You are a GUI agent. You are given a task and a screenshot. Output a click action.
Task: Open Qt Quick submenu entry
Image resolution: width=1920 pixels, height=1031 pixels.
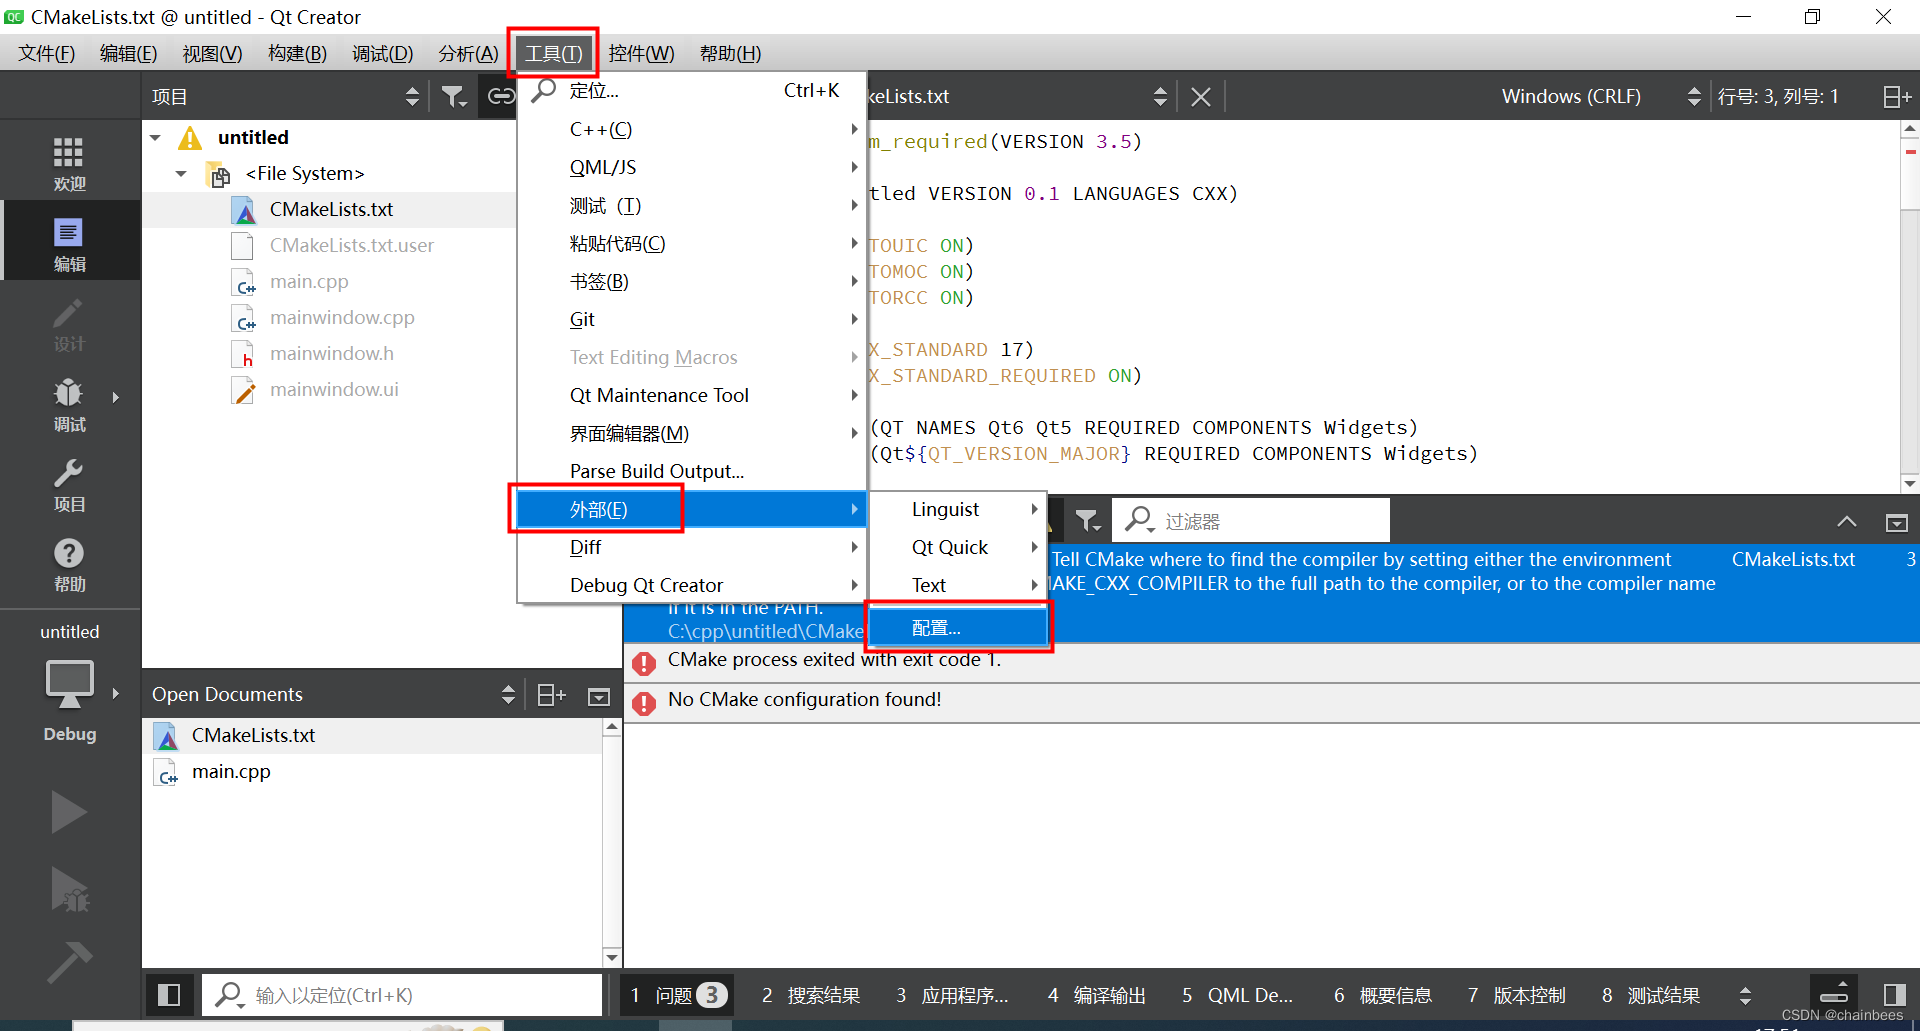tap(958, 547)
